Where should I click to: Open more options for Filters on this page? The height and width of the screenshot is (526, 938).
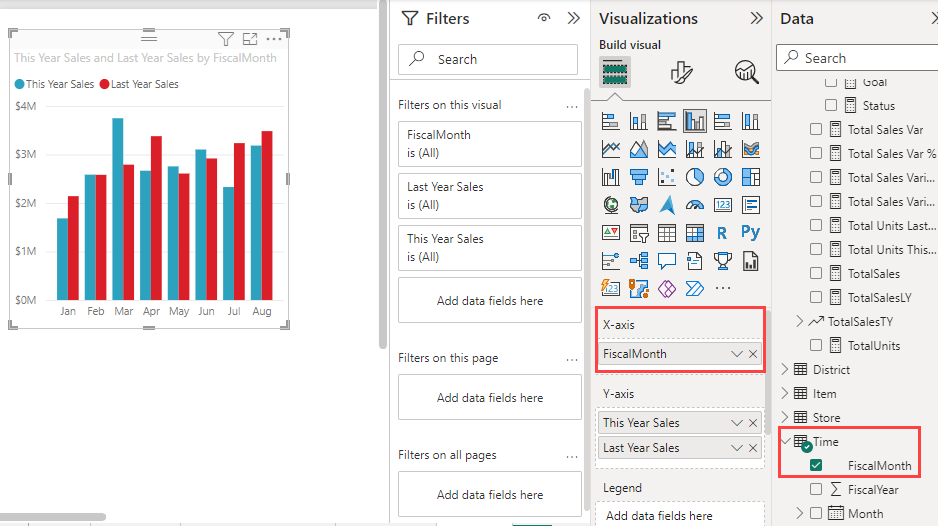tap(572, 360)
